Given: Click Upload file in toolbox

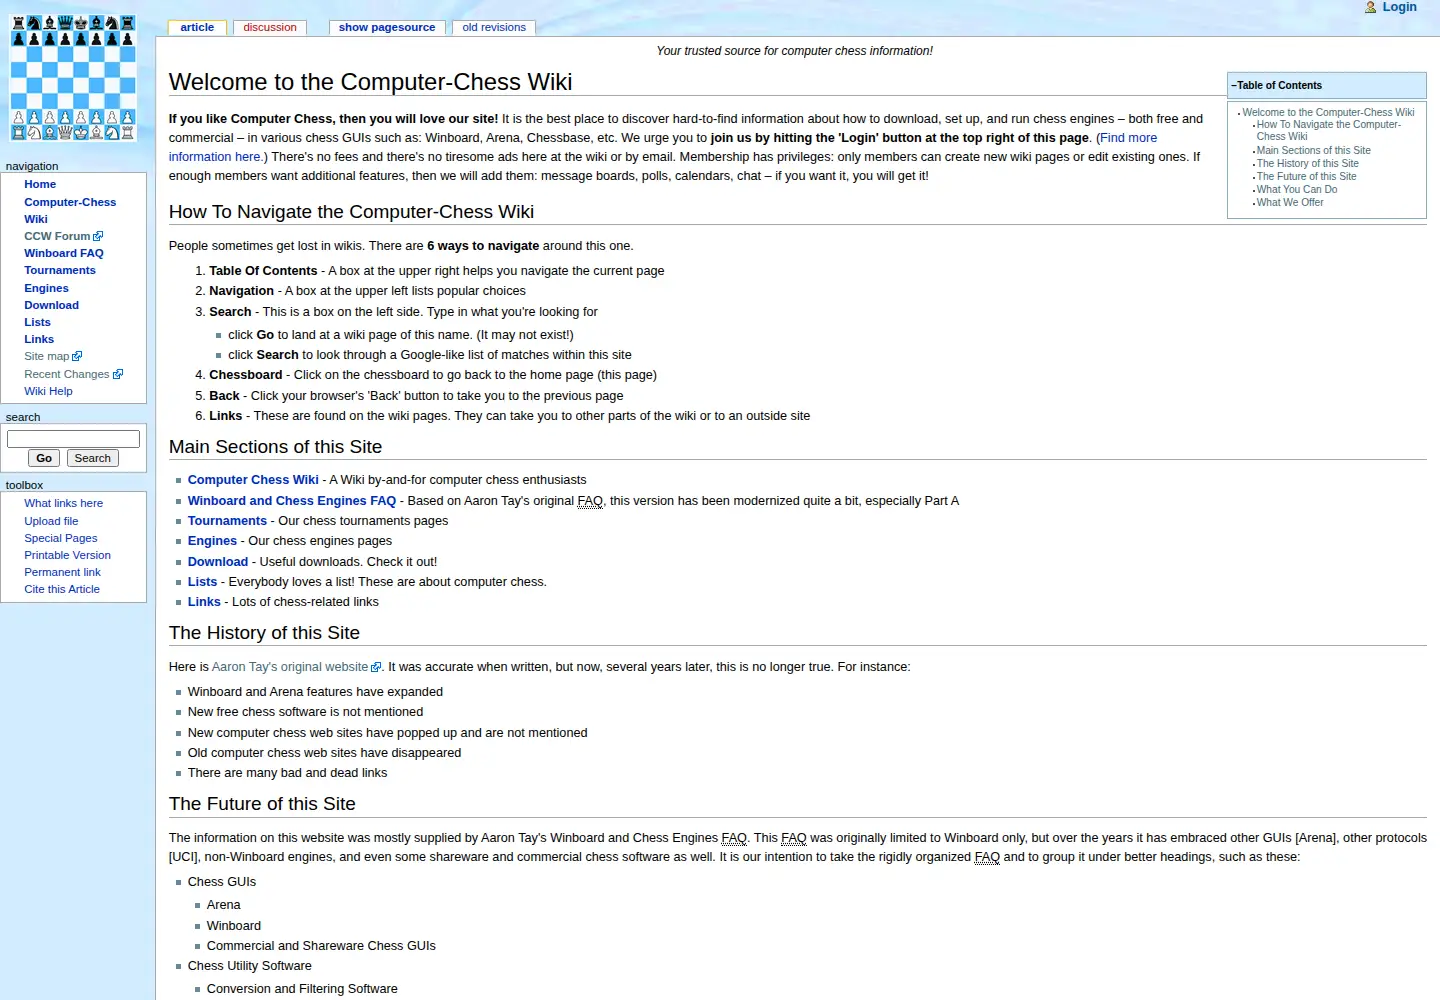Looking at the screenshot, I should pyautogui.click(x=51, y=522).
